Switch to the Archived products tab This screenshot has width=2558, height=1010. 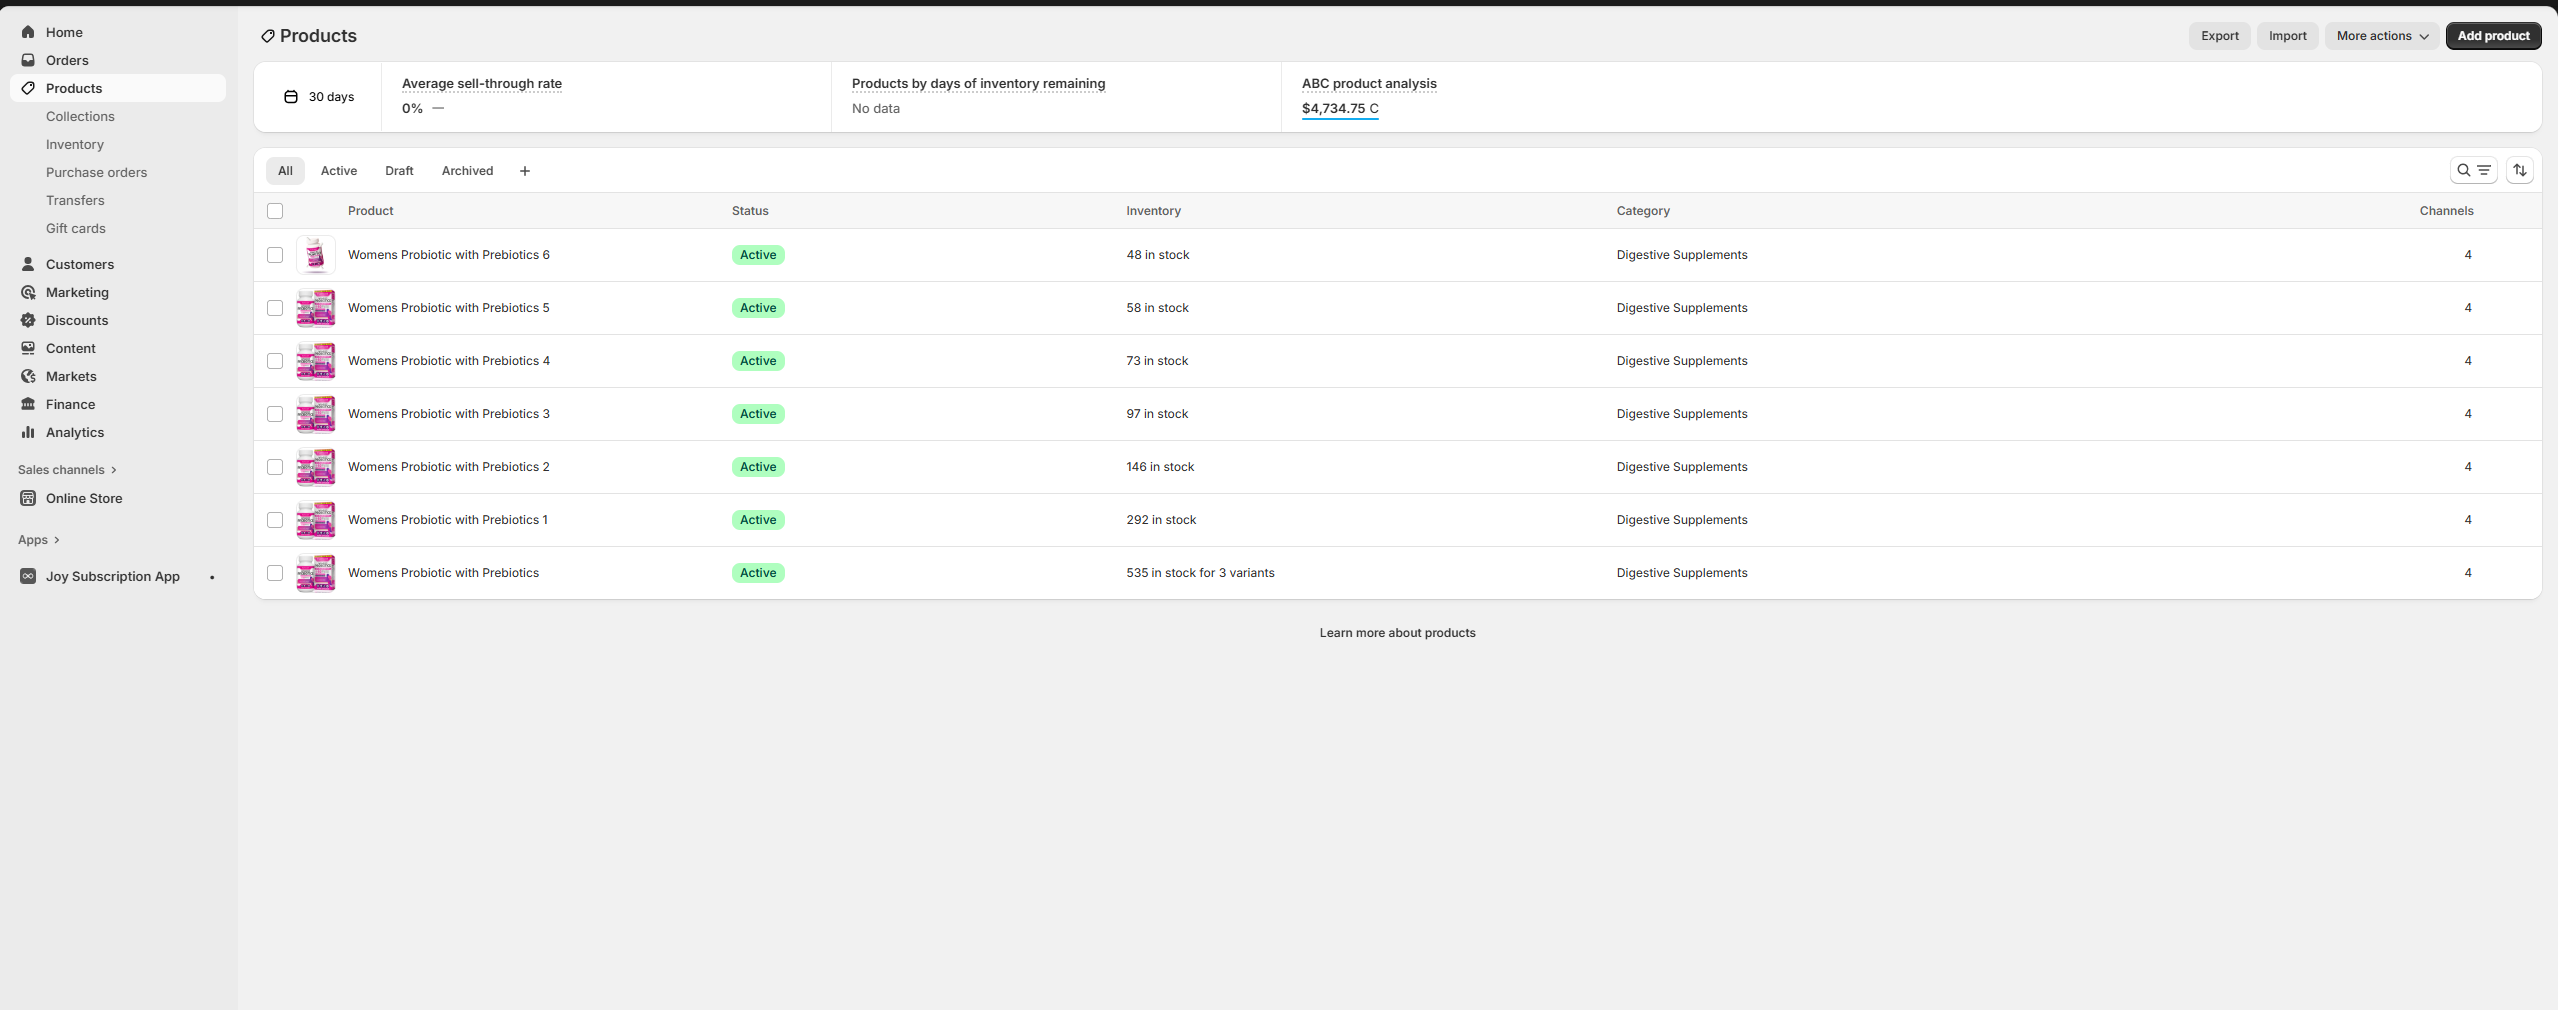pyautogui.click(x=467, y=171)
